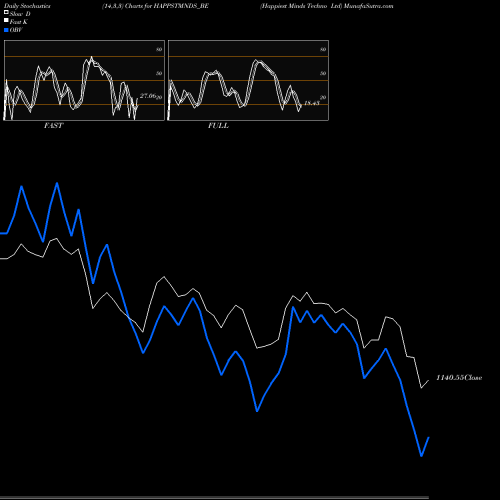Click the white Slow D legend swatch
This screenshot has width=500, height=500.
click(x=6, y=12)
